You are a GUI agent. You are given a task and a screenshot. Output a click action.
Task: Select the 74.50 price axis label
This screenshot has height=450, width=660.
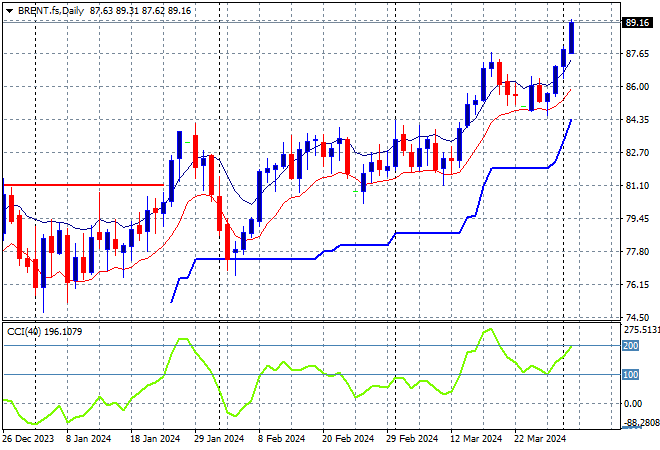coord(637,317)
